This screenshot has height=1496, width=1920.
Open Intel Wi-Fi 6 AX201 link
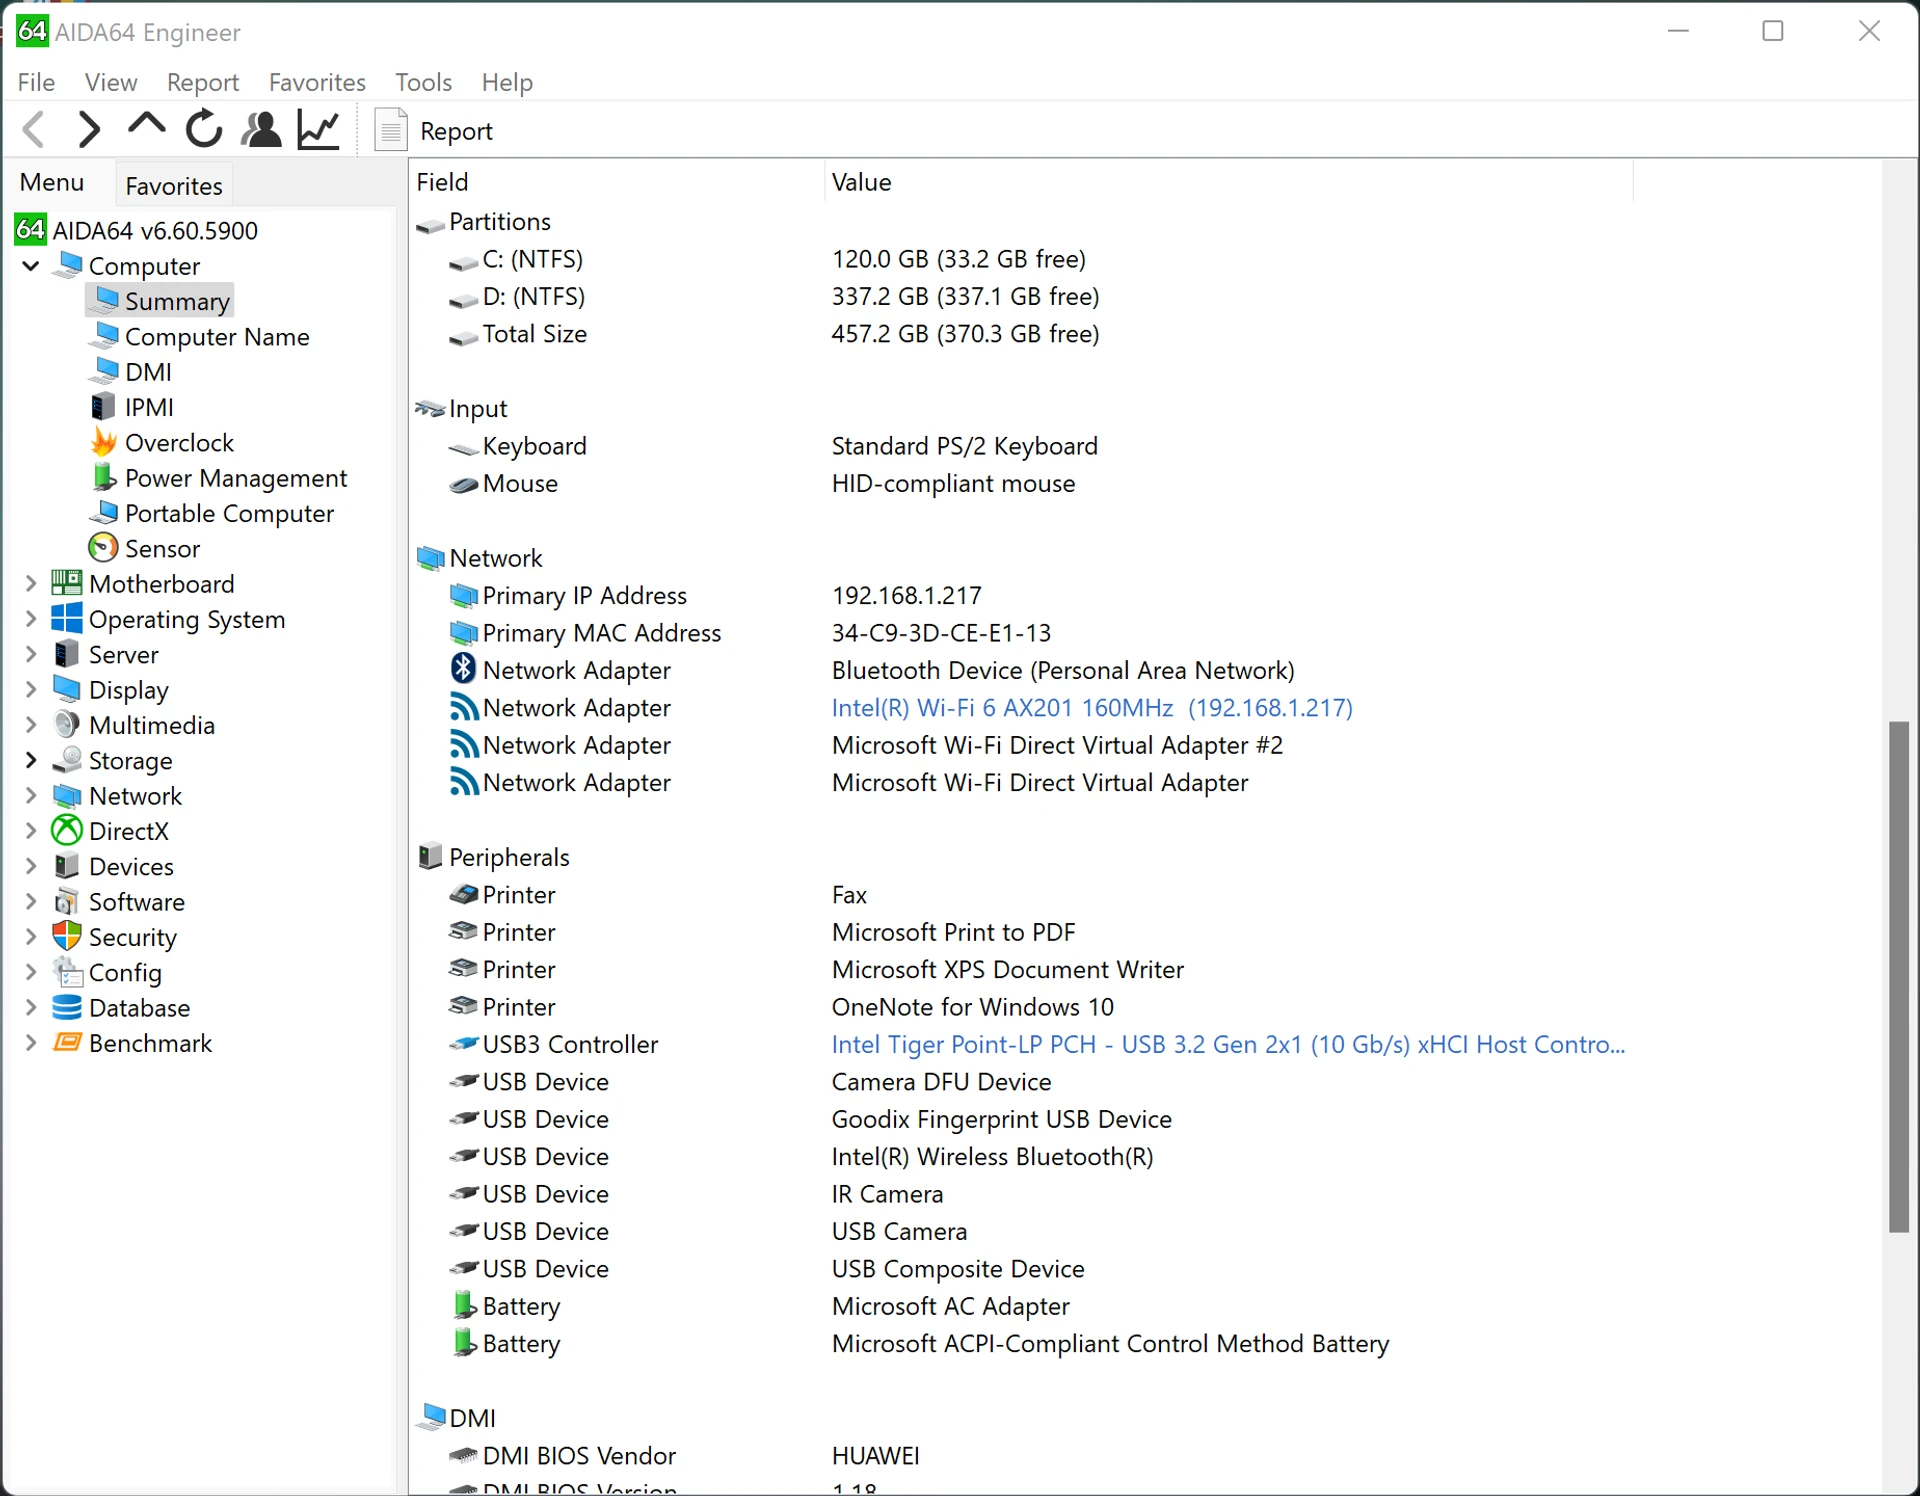(x=1092, y=708)
